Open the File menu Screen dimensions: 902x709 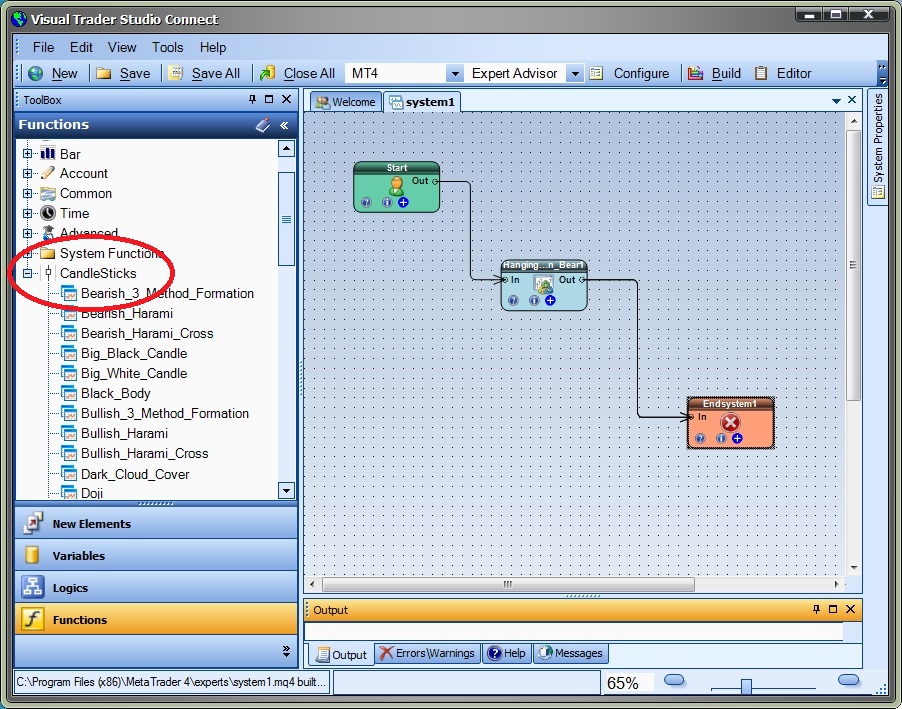[43, 47]
